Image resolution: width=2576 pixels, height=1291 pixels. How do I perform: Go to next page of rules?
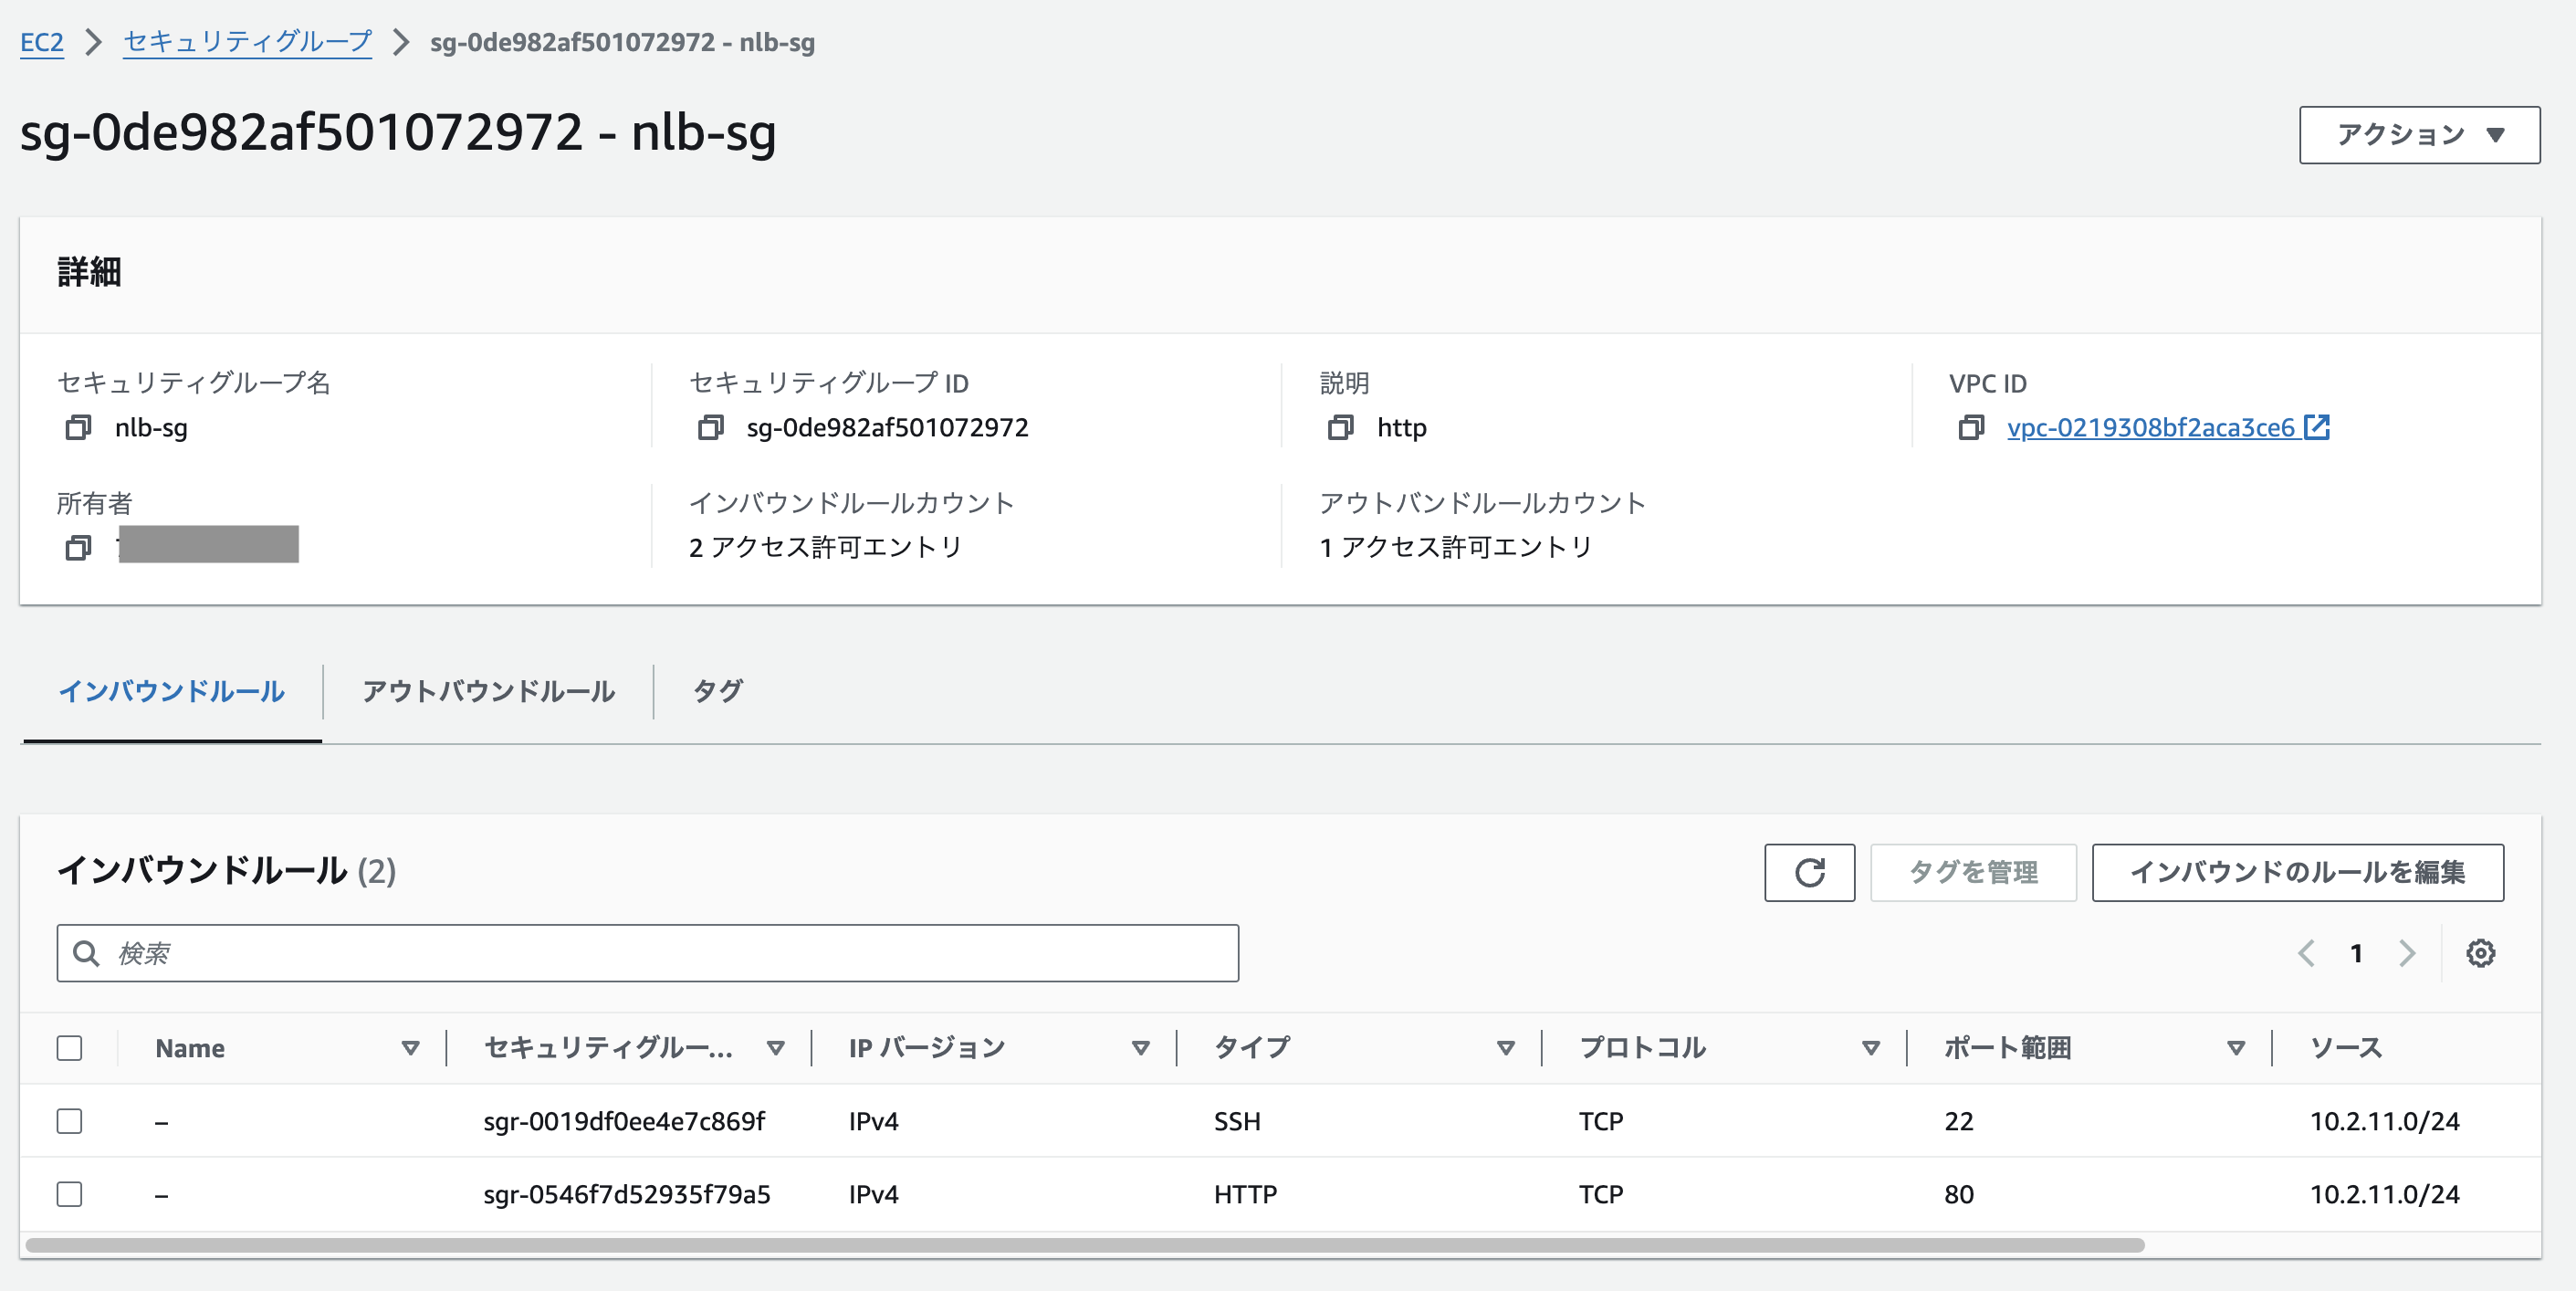click(x=2407, y=953)
